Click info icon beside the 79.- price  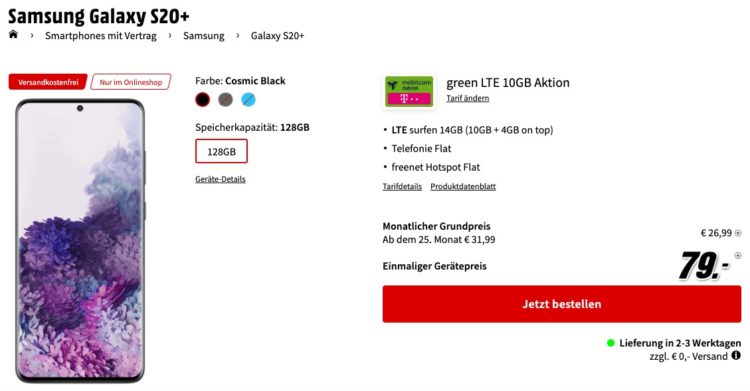738,256
